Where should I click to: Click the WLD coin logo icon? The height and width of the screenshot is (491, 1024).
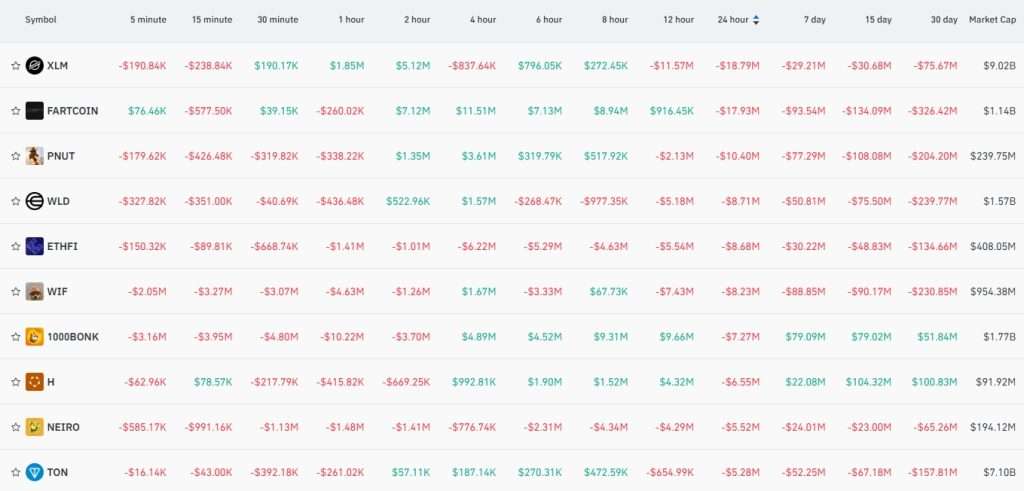pos(35,201)
